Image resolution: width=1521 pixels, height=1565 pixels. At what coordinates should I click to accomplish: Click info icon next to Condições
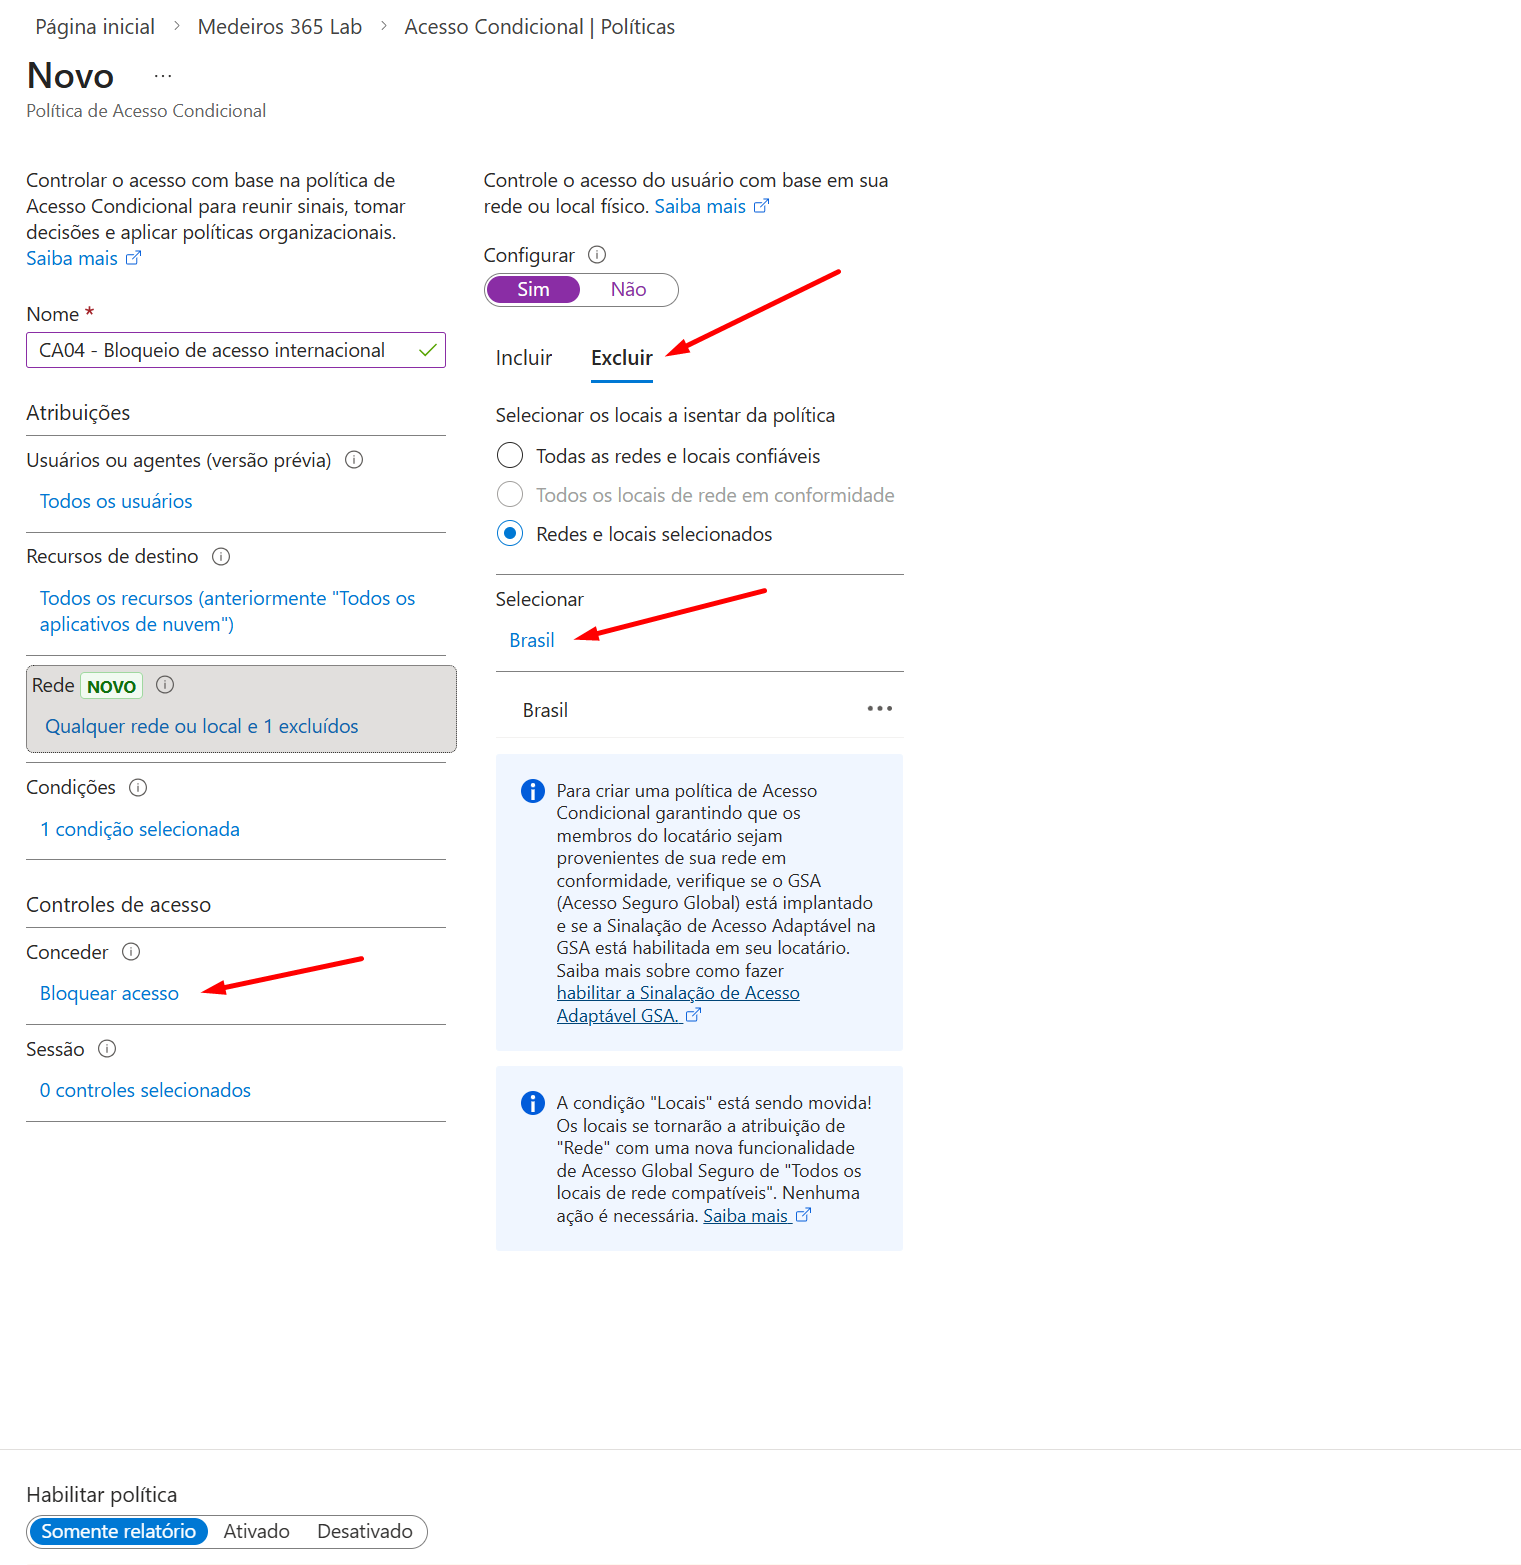coord(139,788)
